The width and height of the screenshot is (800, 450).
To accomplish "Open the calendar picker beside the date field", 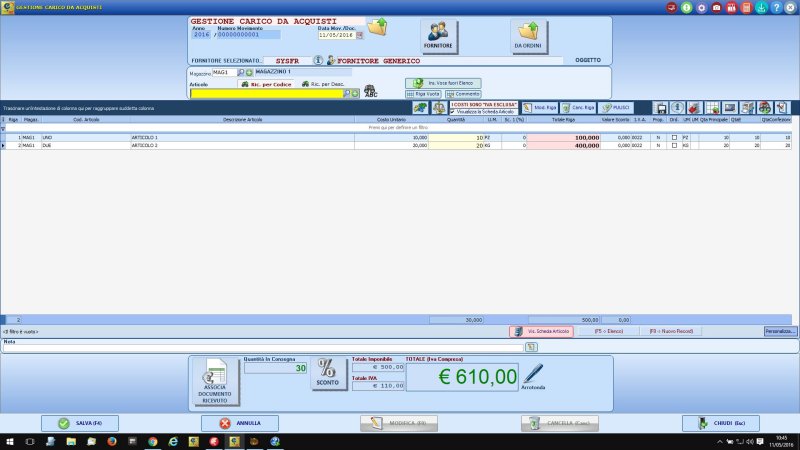I will 359,35.
